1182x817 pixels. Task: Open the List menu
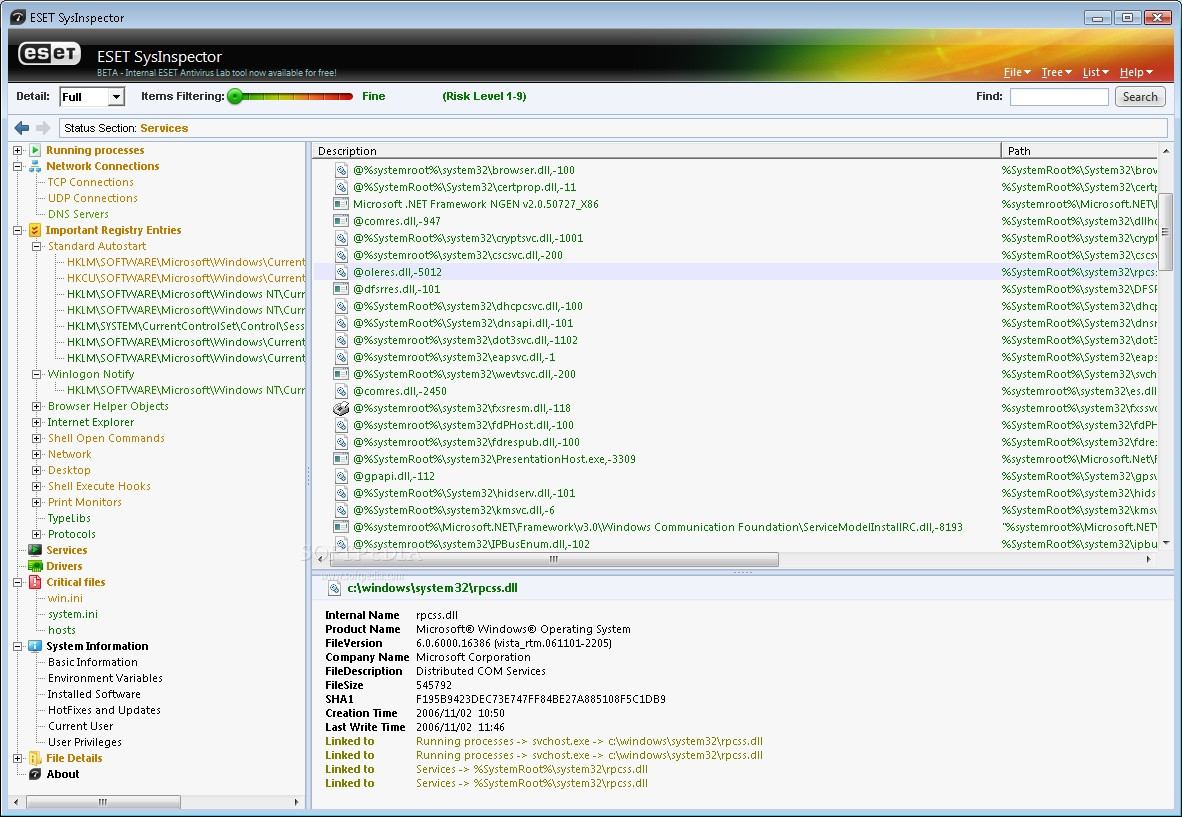pos(1095,72)
